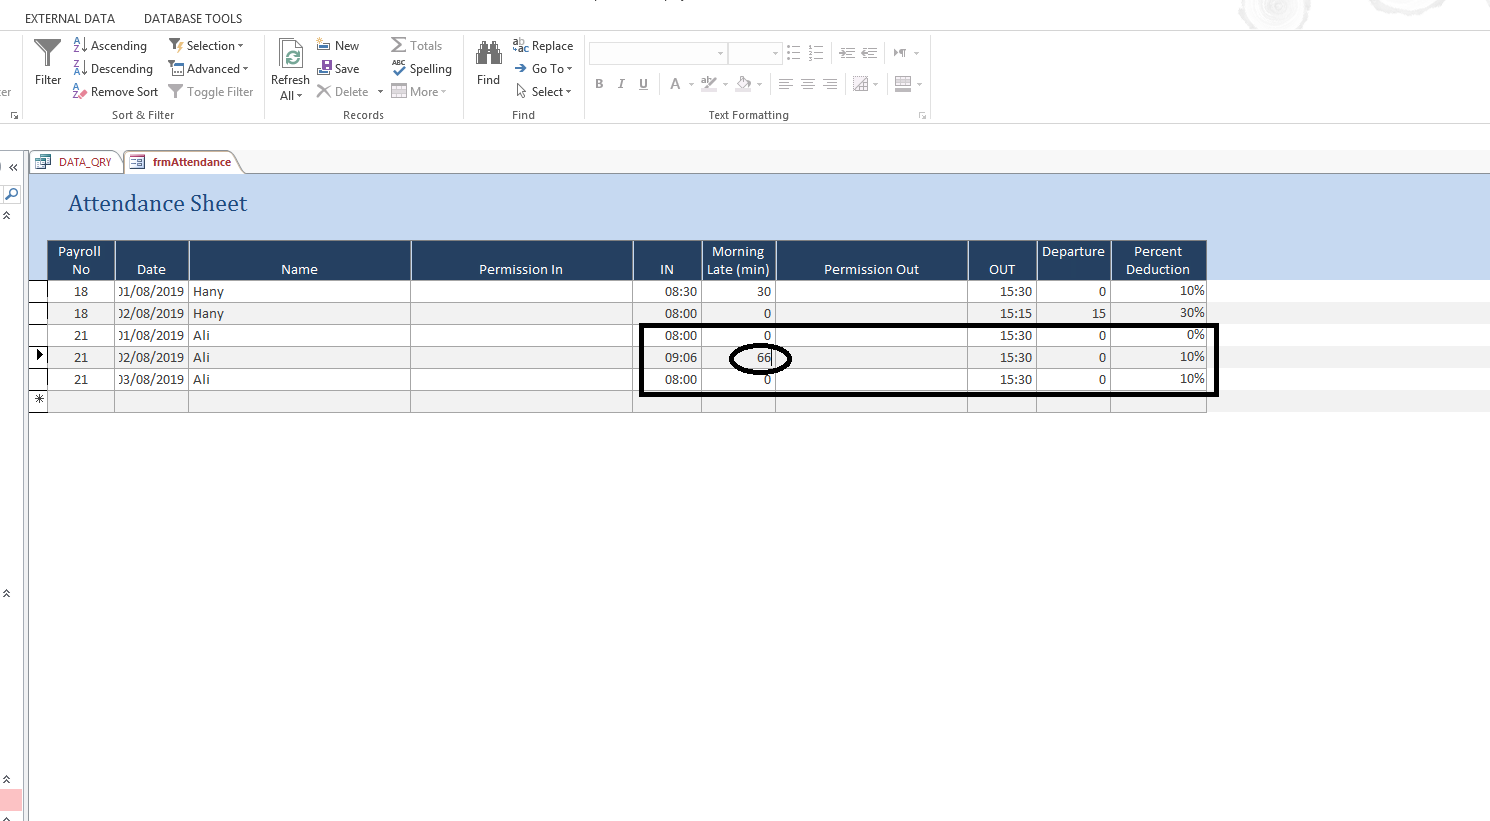Open the font name combo box
Screen dimensions: 1490x821
(x=658, y=53)
